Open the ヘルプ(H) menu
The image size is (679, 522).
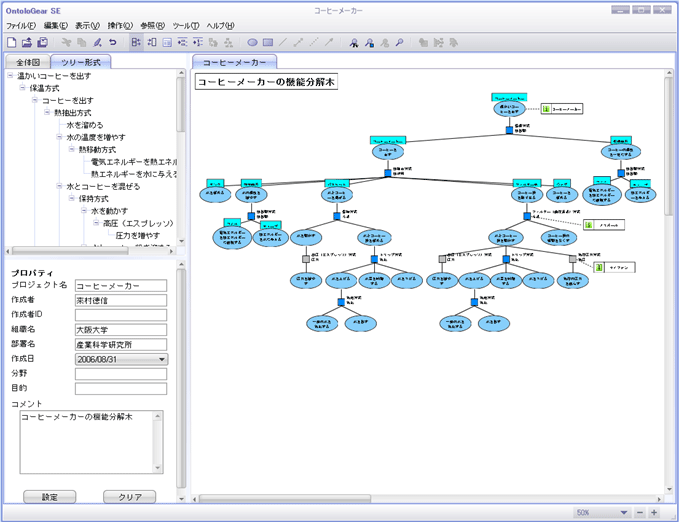pos(220,26)
